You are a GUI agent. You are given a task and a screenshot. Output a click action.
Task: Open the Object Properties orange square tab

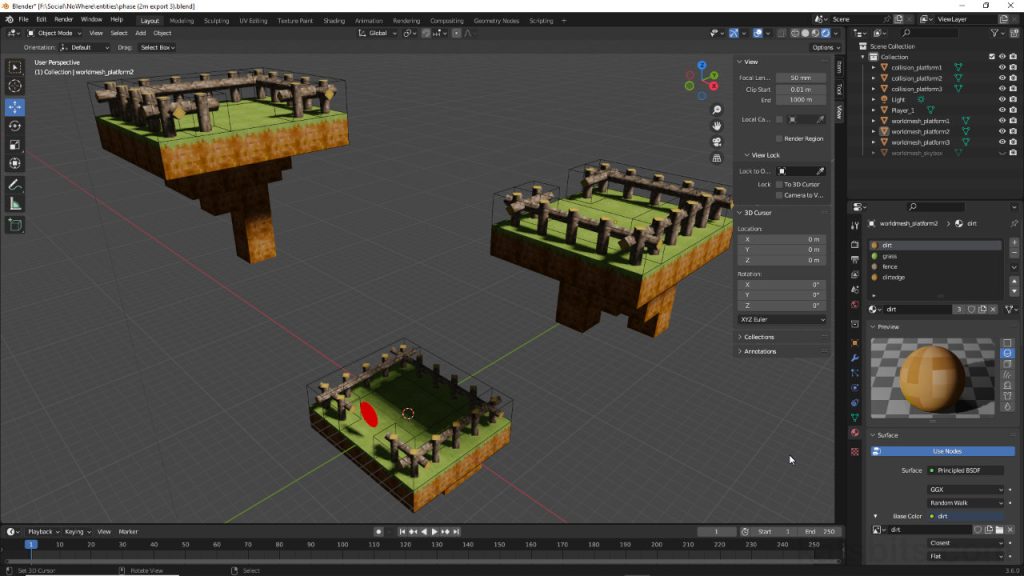click(x=854, y=343)
